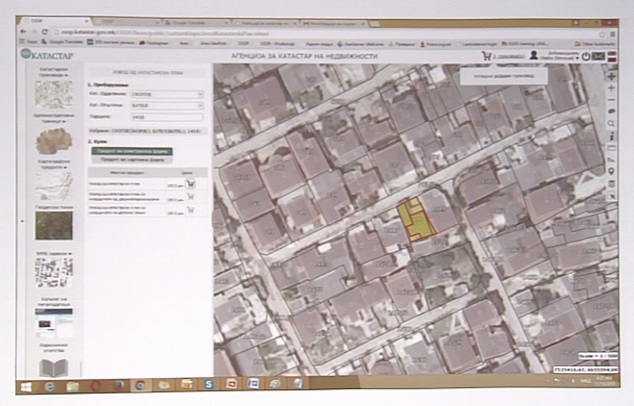Click the power log-out icon

(x=586, y=57)
